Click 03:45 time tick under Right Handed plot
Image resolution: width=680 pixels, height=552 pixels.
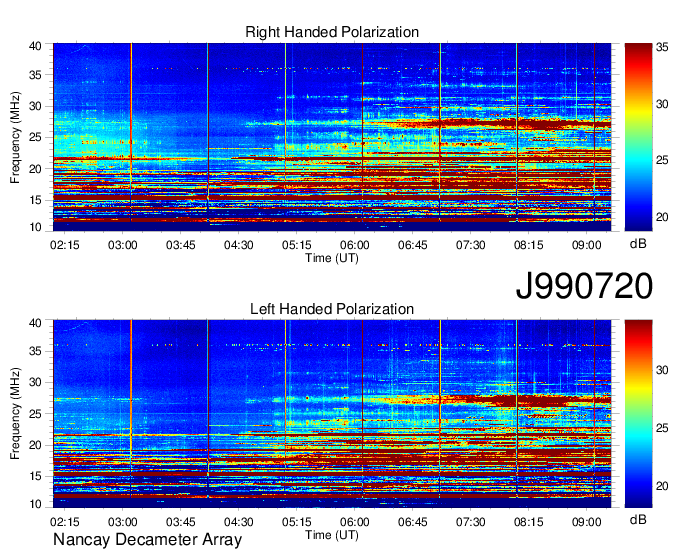pos(180,245)
